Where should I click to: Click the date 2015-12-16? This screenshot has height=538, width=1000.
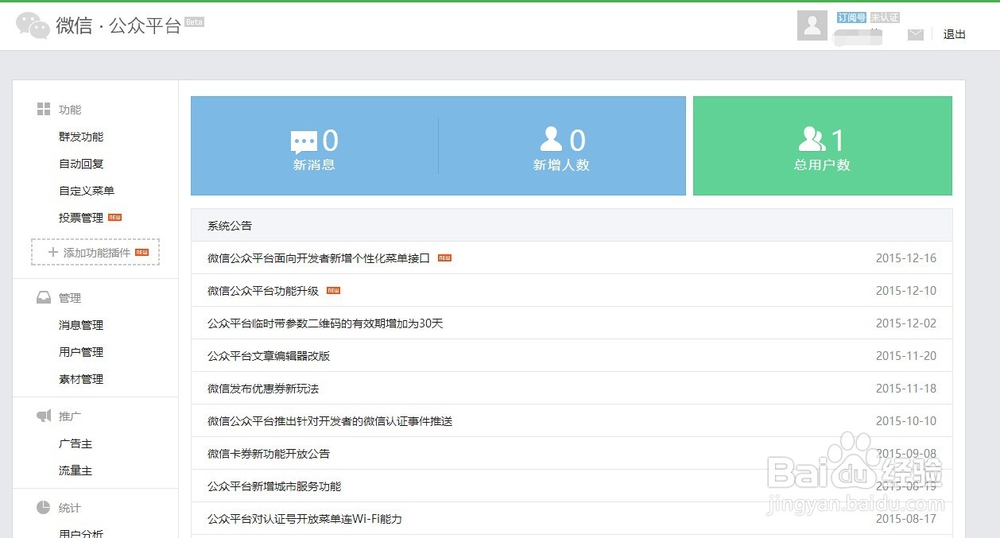tap(906, 258)
